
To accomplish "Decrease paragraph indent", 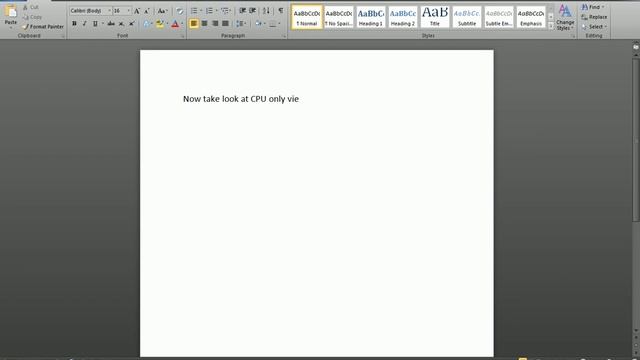I will pyautogui.click(x=242, y=11).
